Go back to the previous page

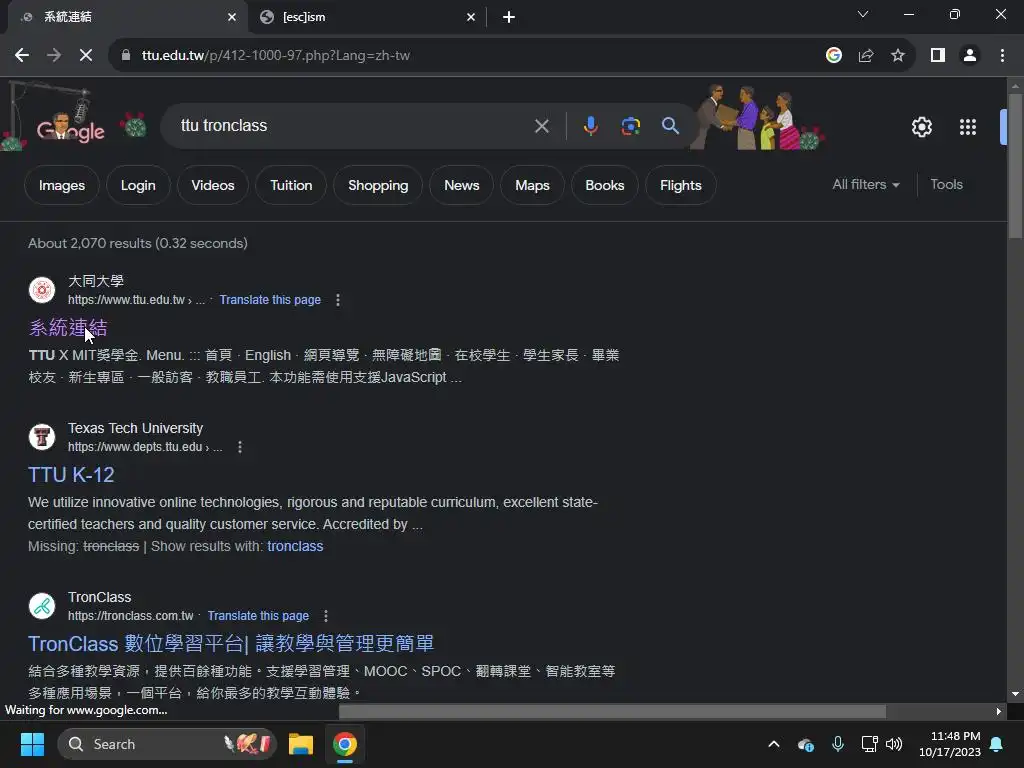pos(22,56)
